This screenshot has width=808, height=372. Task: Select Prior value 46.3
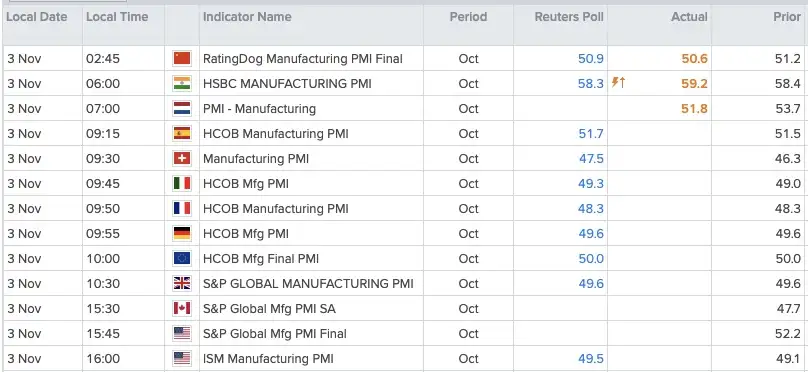click(788, 159)
